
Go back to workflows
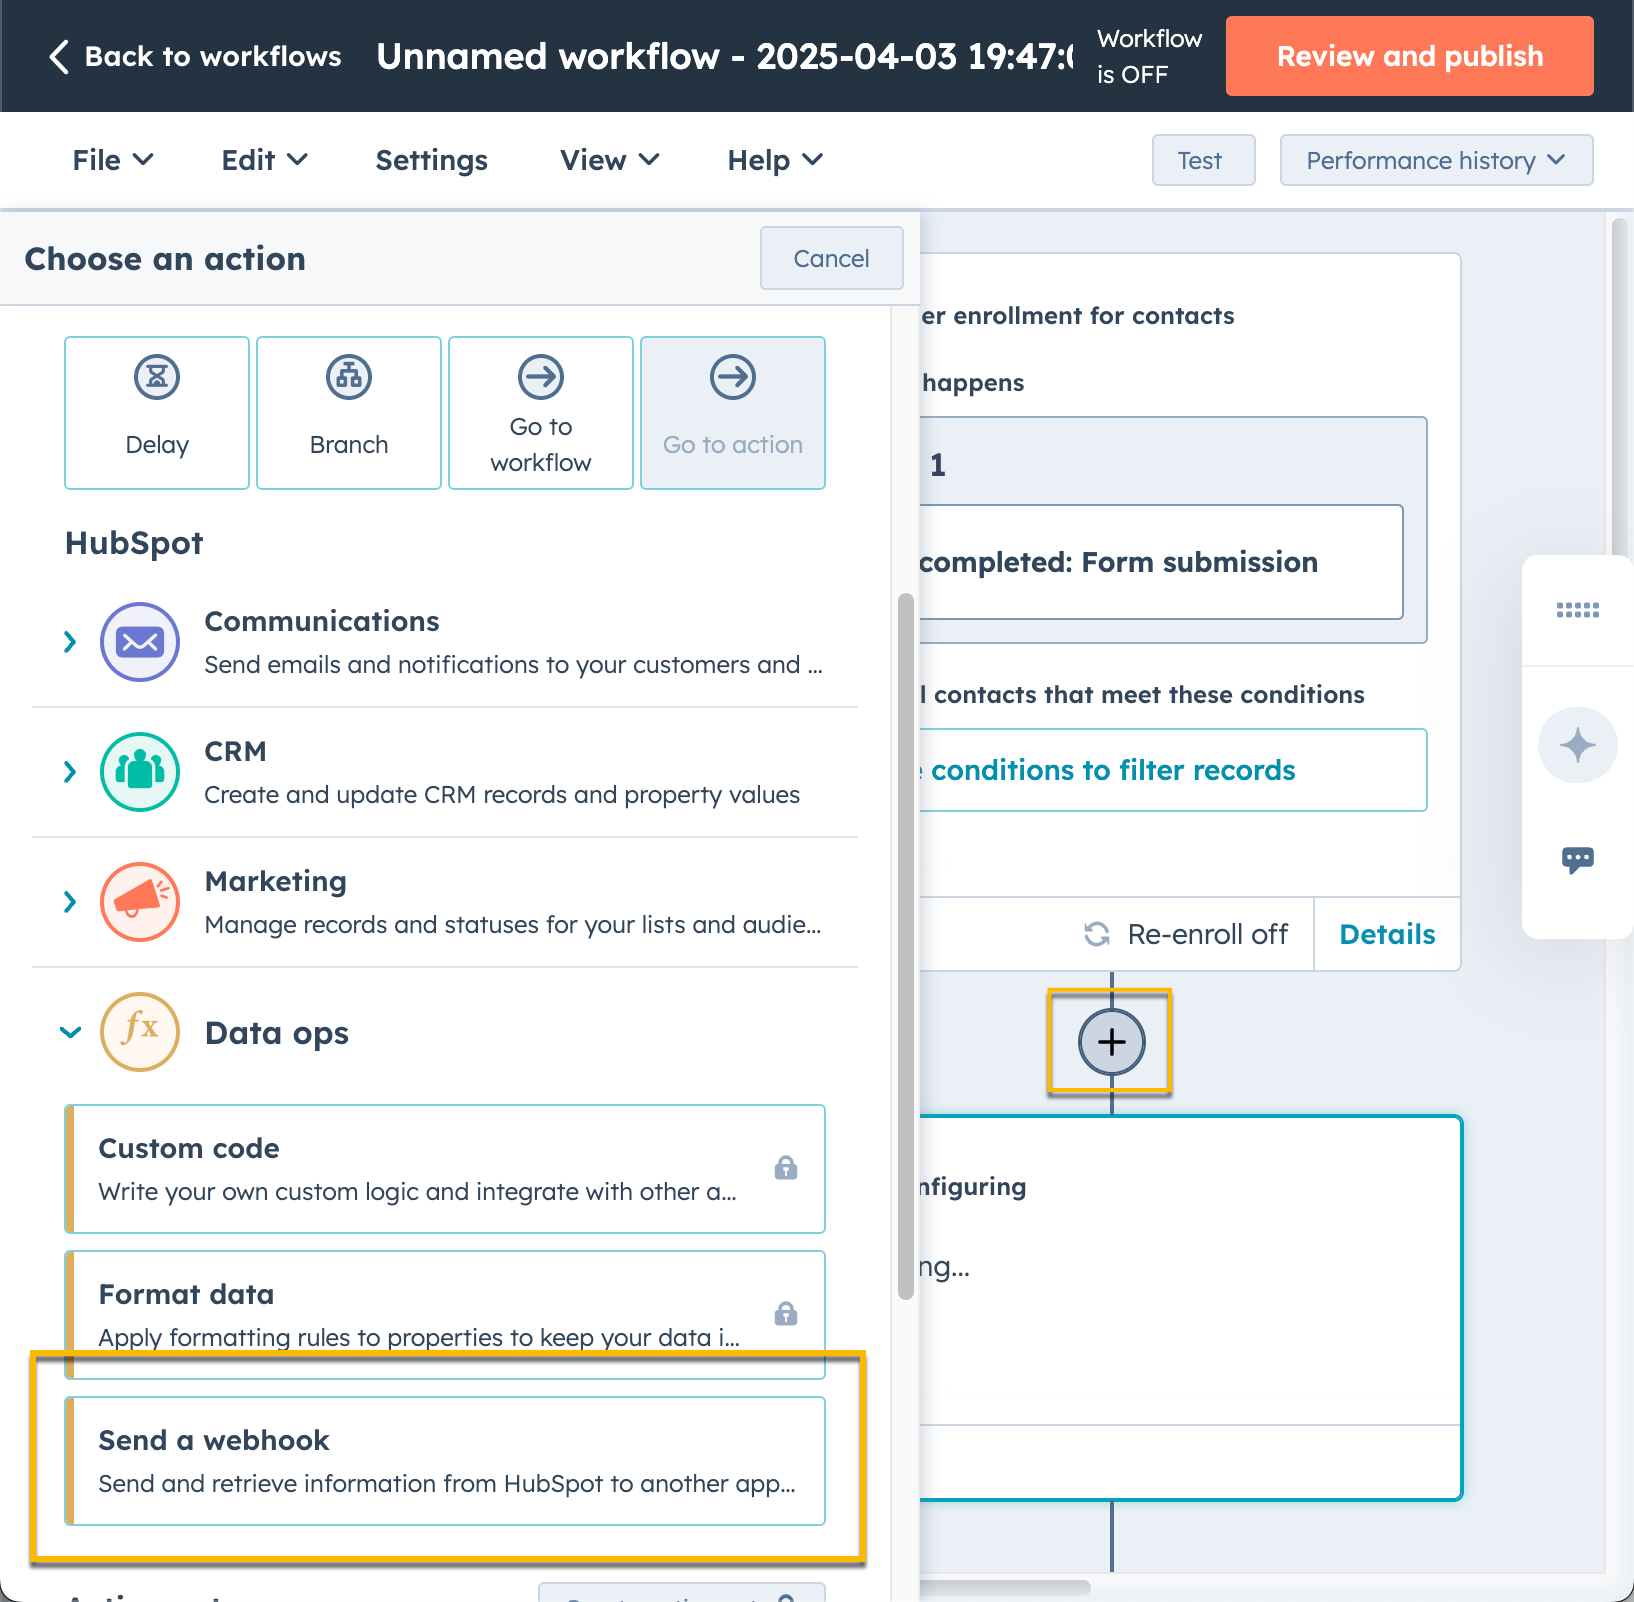tap(195, 57)
